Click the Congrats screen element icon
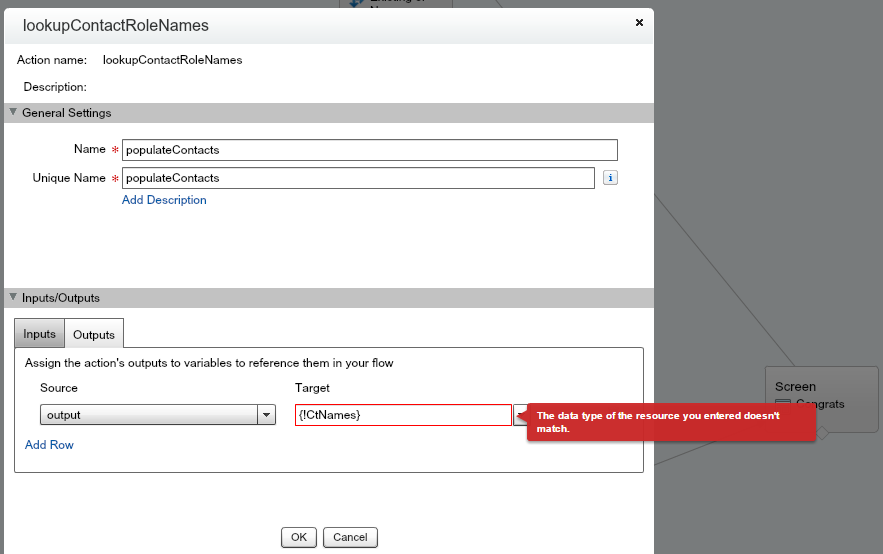This screenshot has height=554, width=883. pos(783,404)
